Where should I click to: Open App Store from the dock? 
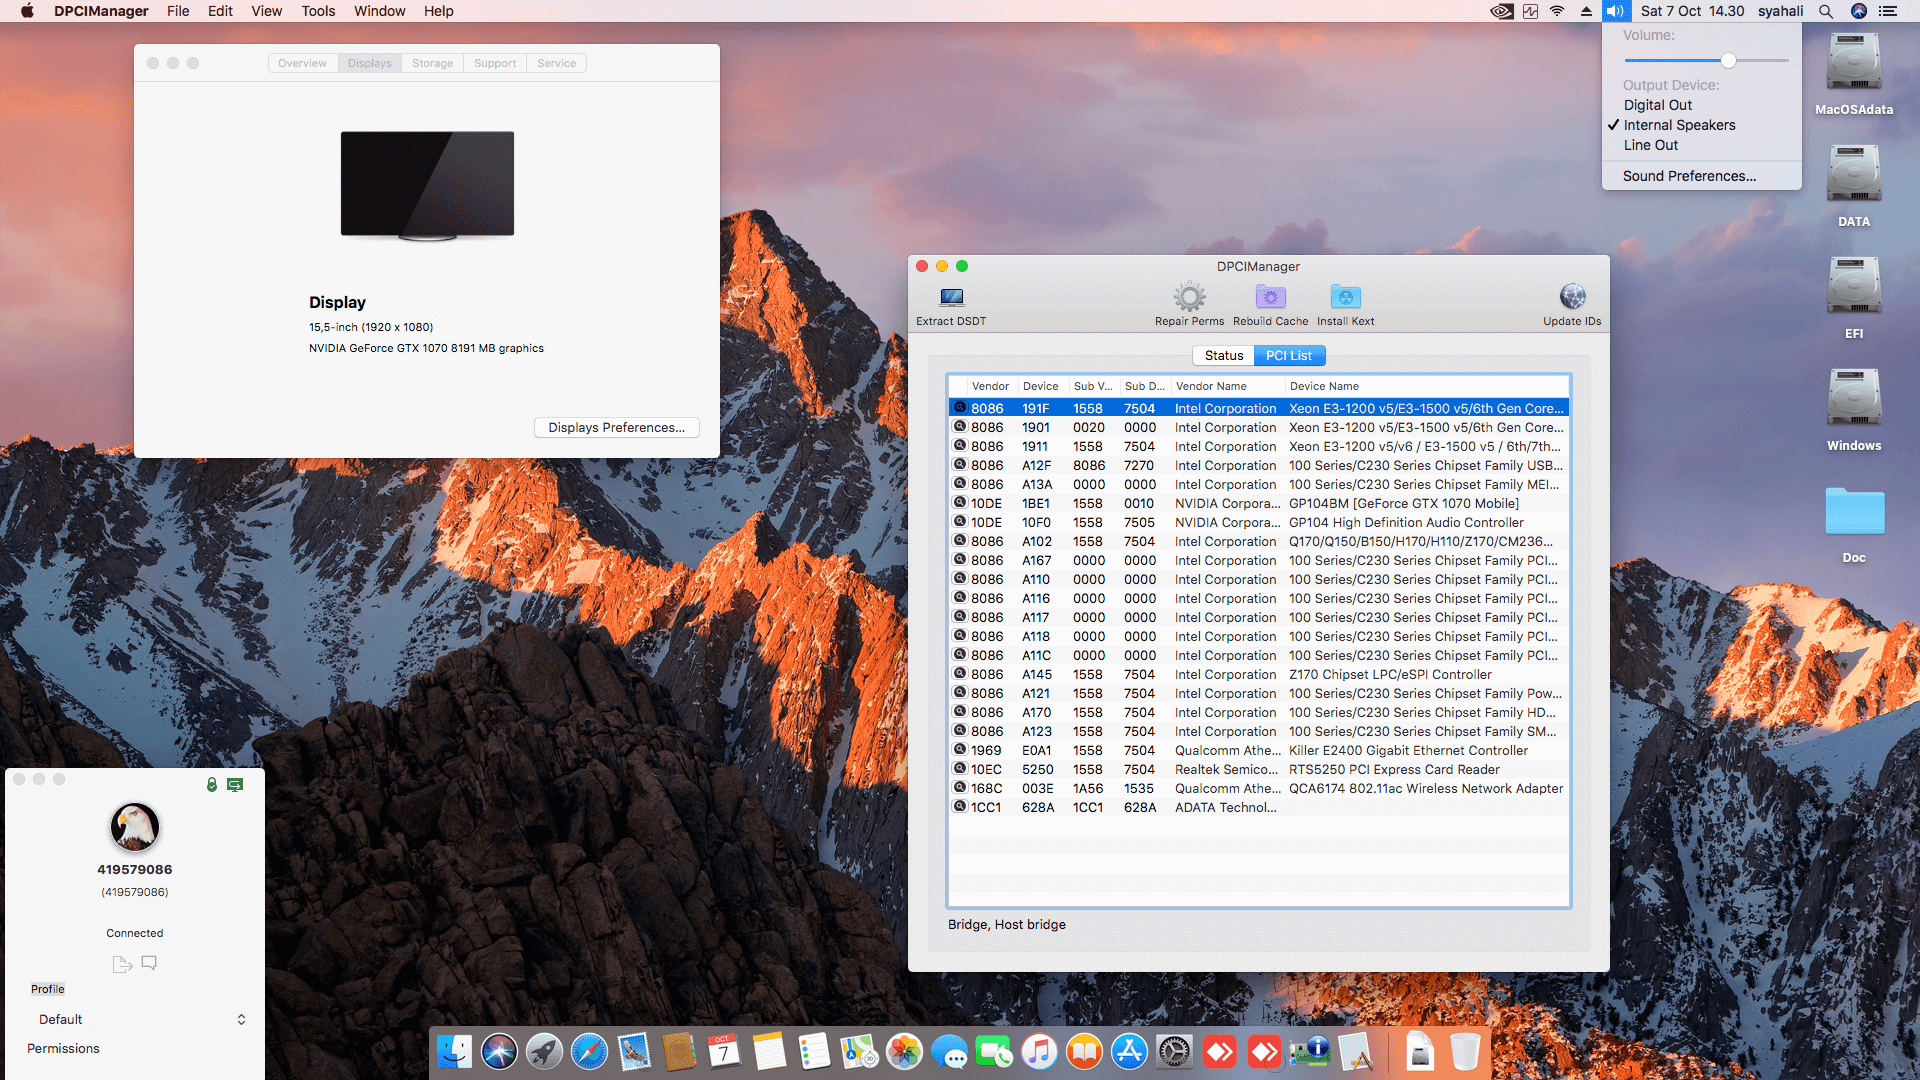(1129, 1052)
